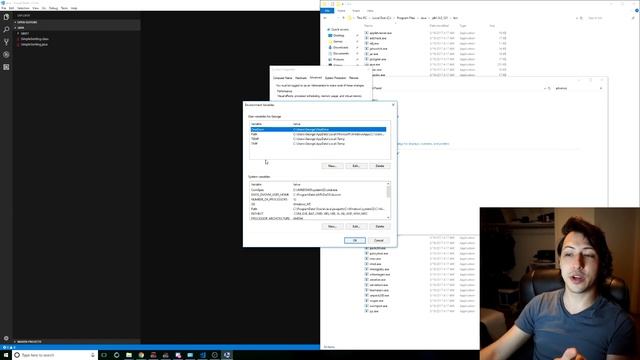Open the Edit menu in VS Code

pos(11,8)
